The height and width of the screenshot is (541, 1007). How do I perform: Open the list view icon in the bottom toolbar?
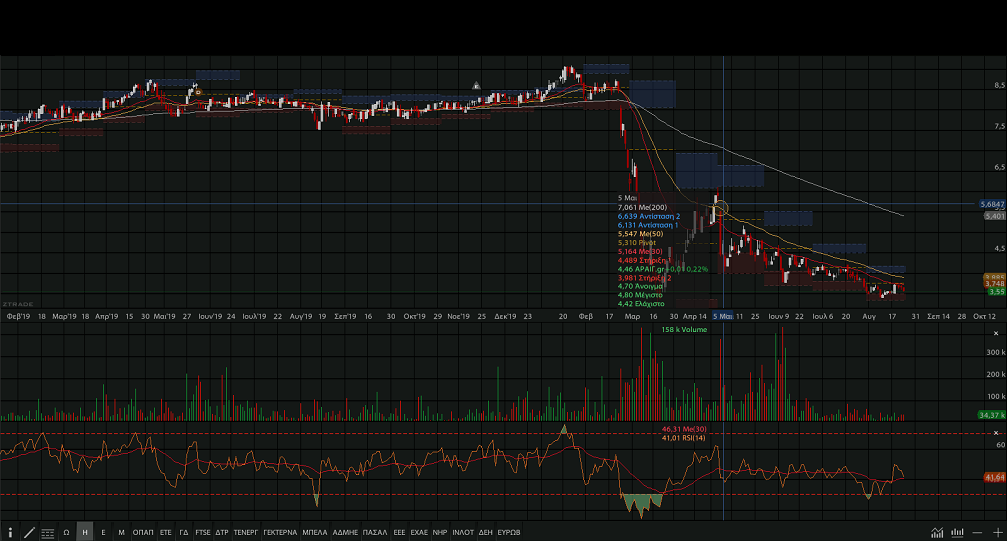pyautogui.click(x=47, y=533)
